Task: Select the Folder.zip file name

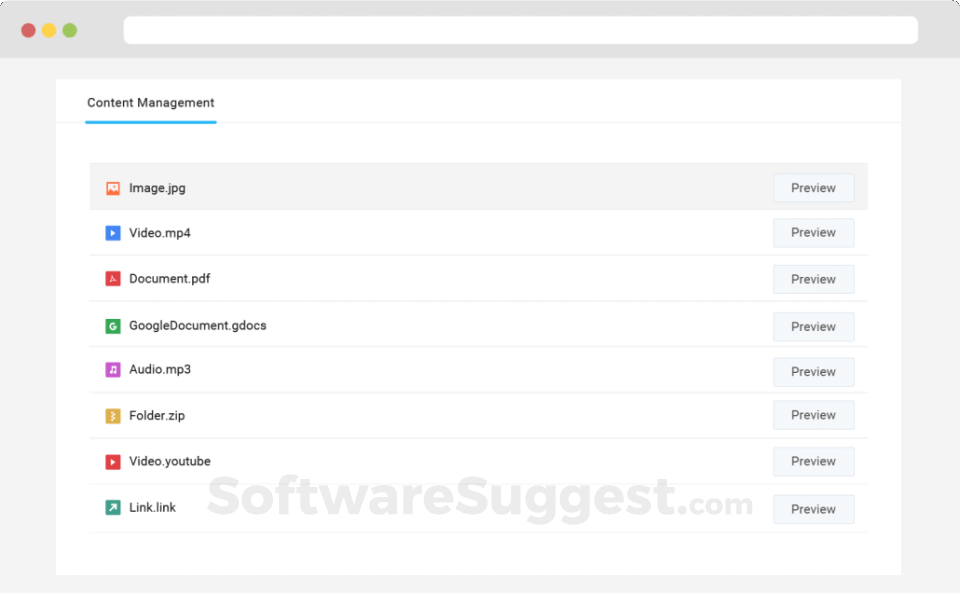Action: tap(157, 416)
